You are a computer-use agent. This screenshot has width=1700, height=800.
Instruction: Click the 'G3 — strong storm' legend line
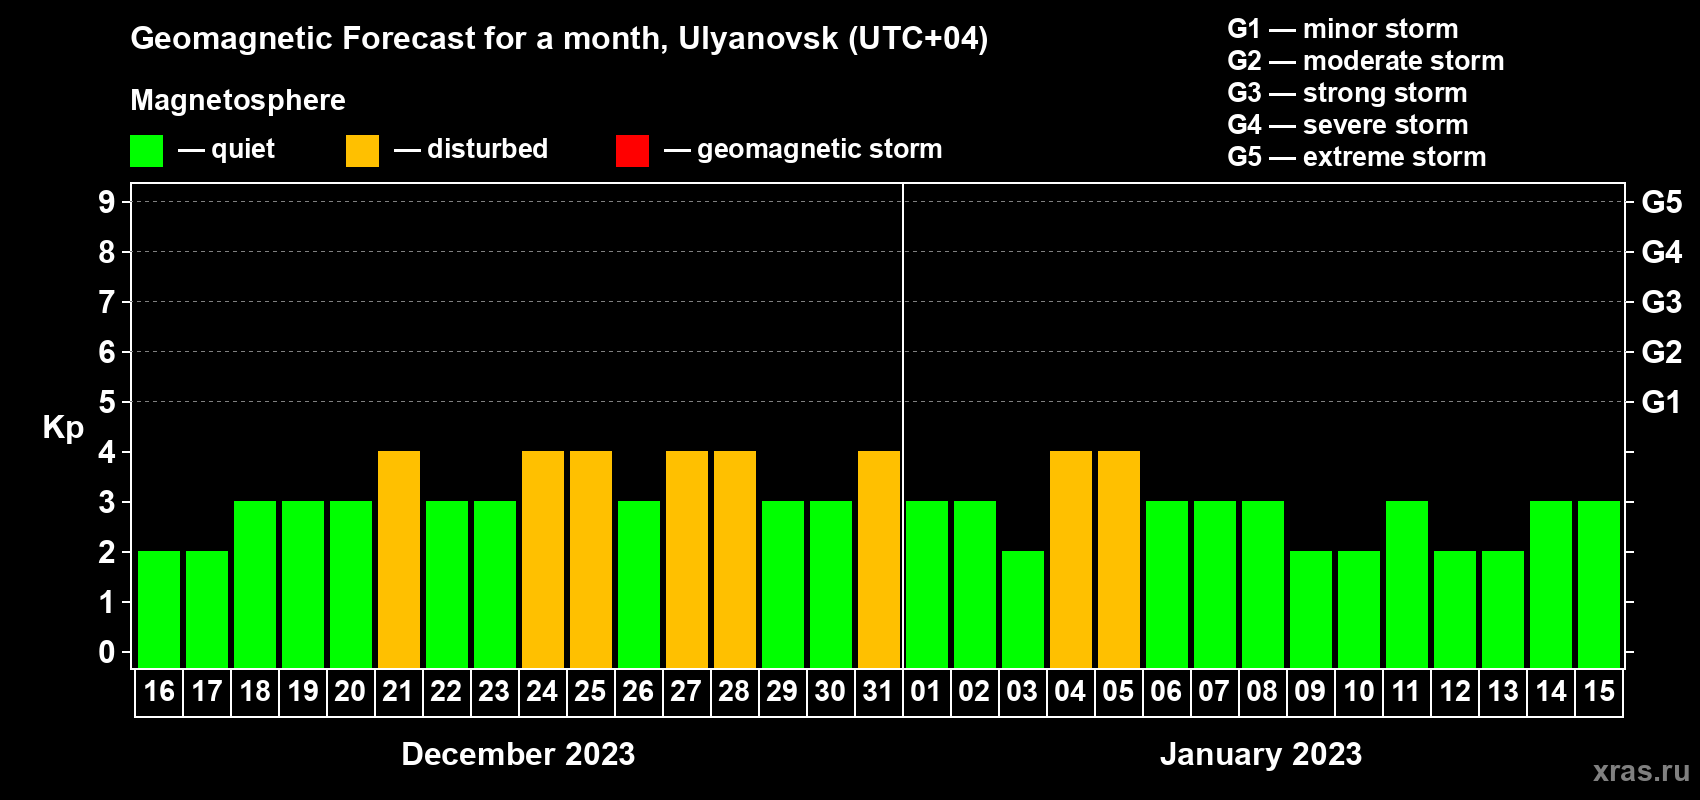click(x=1347, y=93)
